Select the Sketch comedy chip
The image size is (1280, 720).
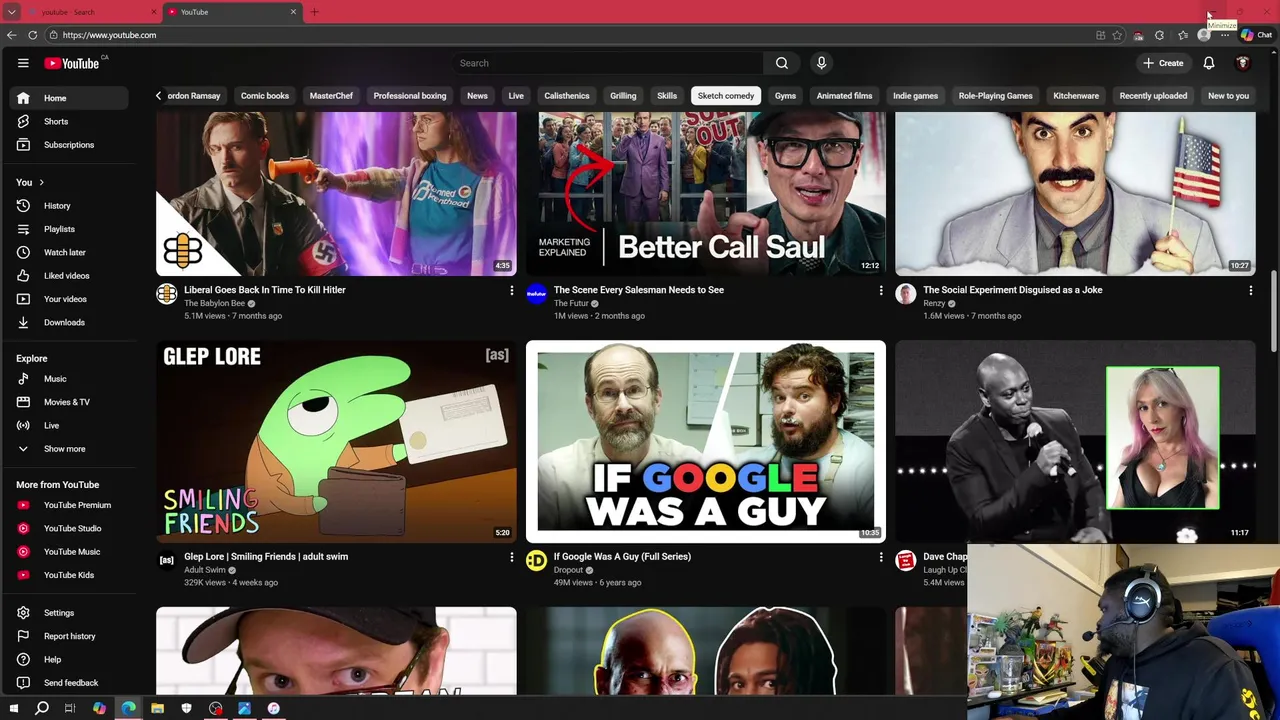tap(726, 96)
